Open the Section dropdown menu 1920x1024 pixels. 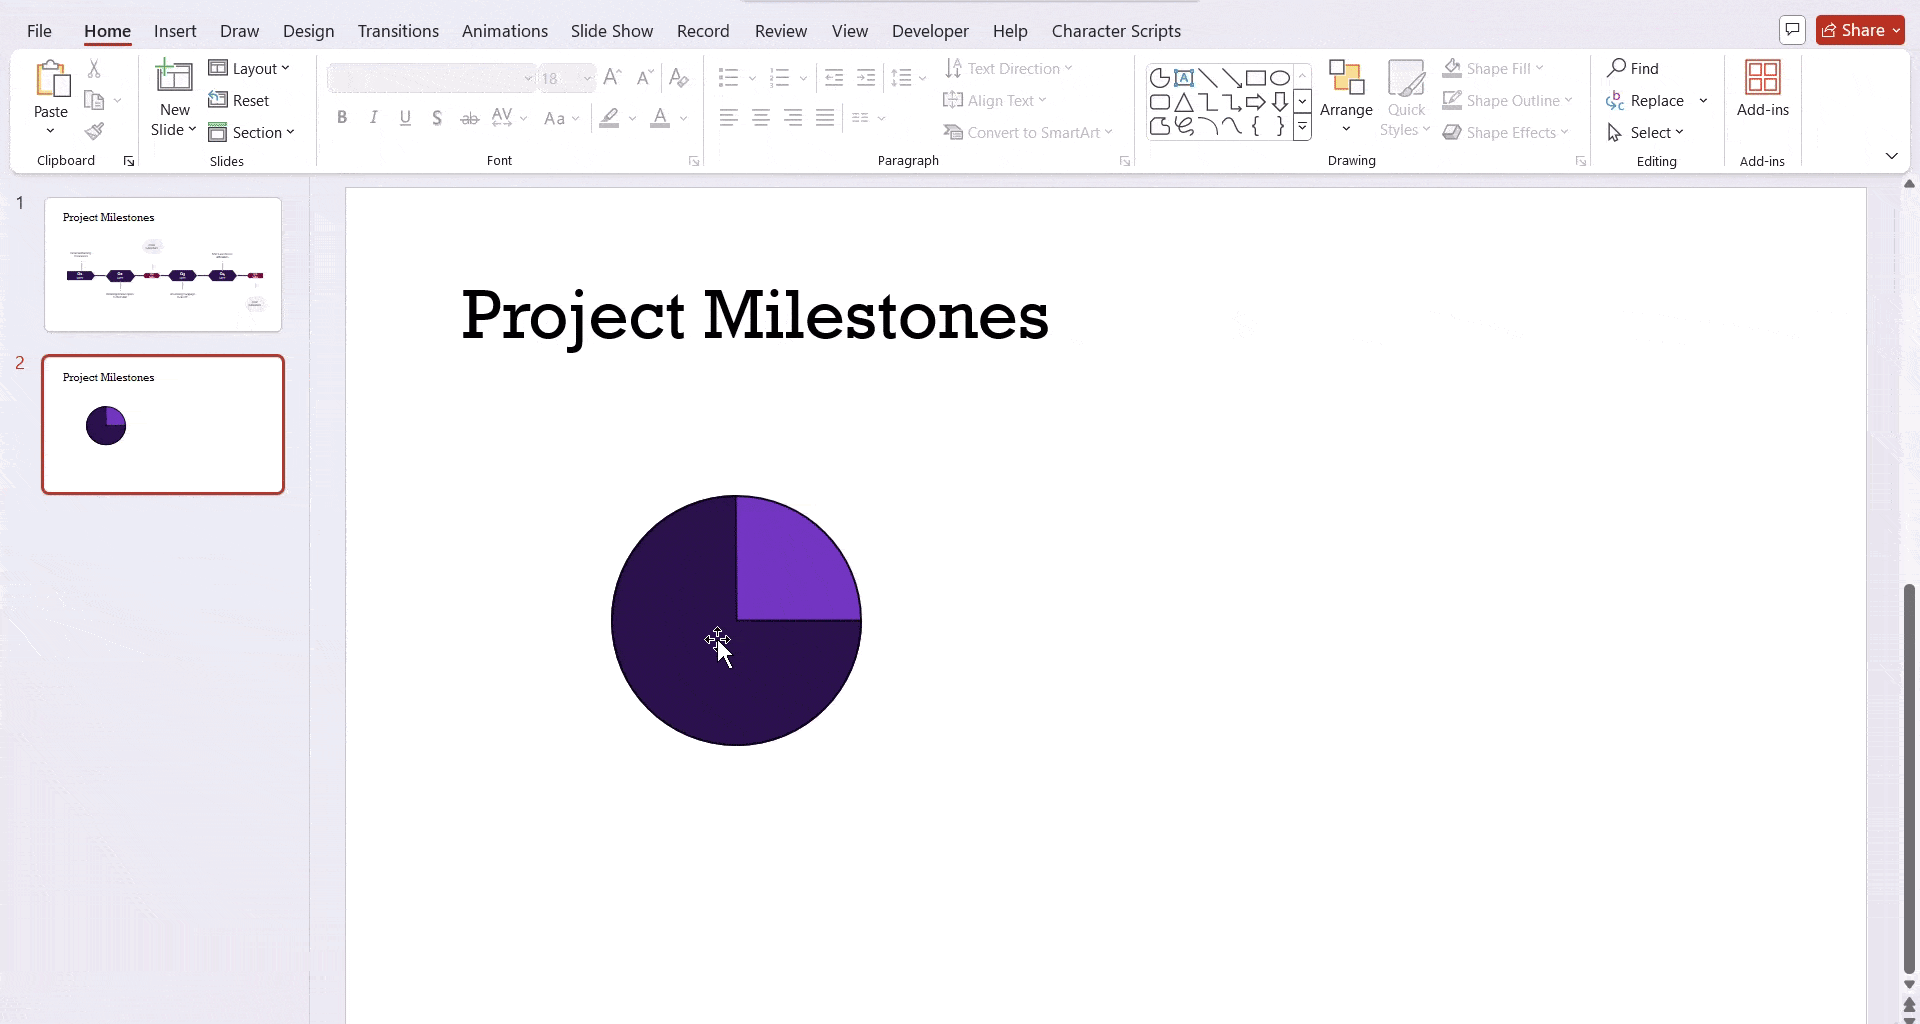(252, 132)
